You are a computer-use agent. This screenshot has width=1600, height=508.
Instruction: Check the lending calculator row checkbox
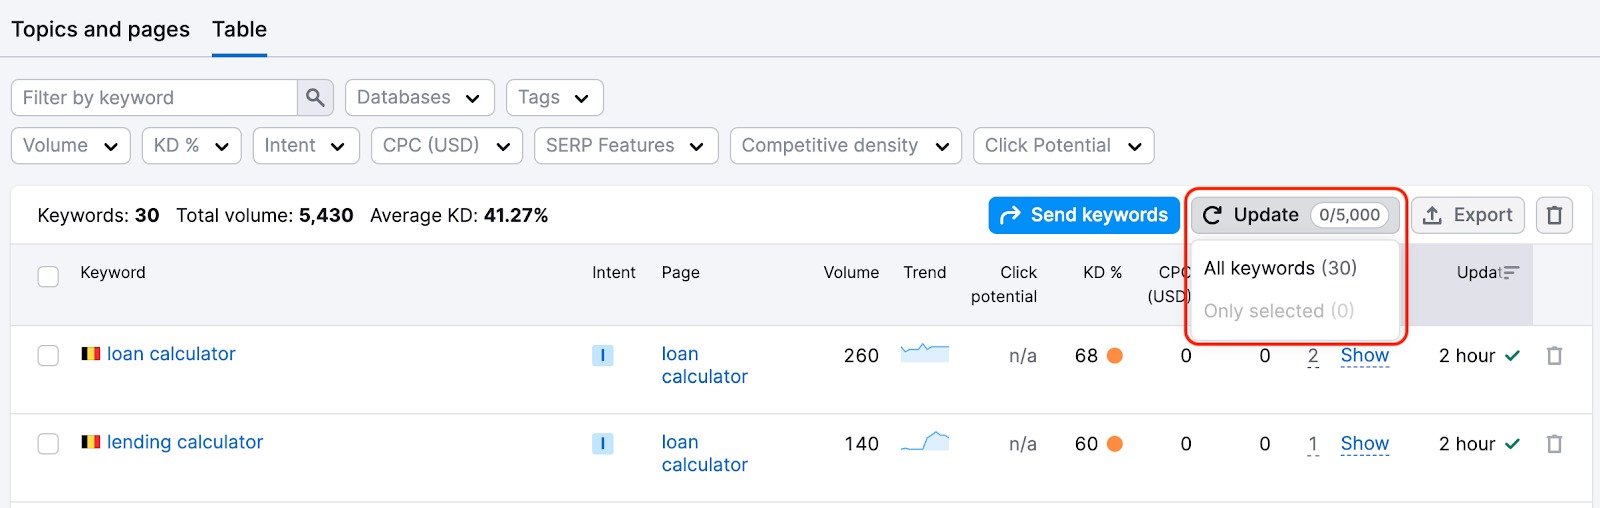48,444
